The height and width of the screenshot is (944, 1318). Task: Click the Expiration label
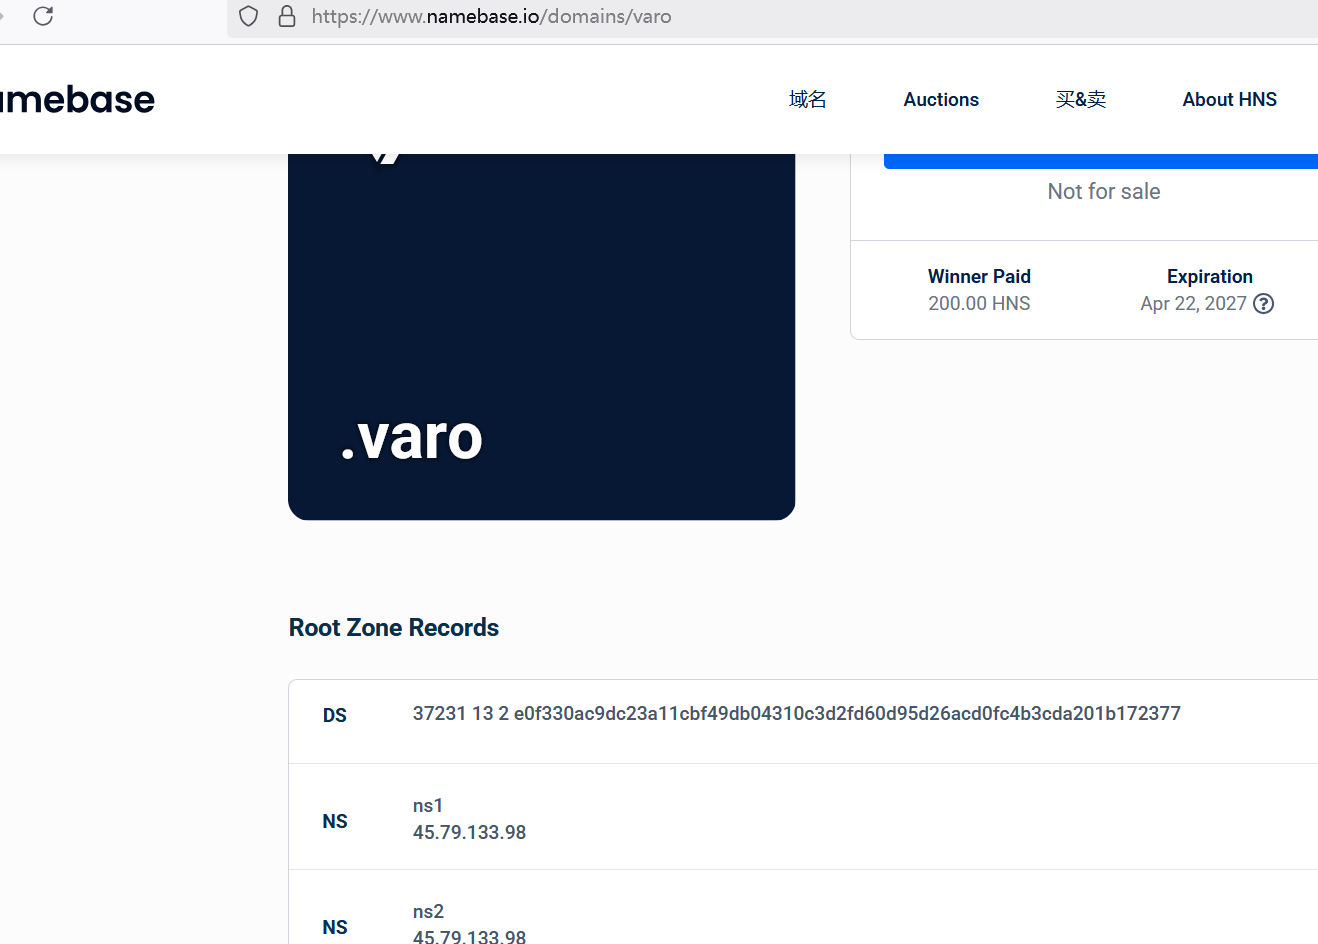1209,277
